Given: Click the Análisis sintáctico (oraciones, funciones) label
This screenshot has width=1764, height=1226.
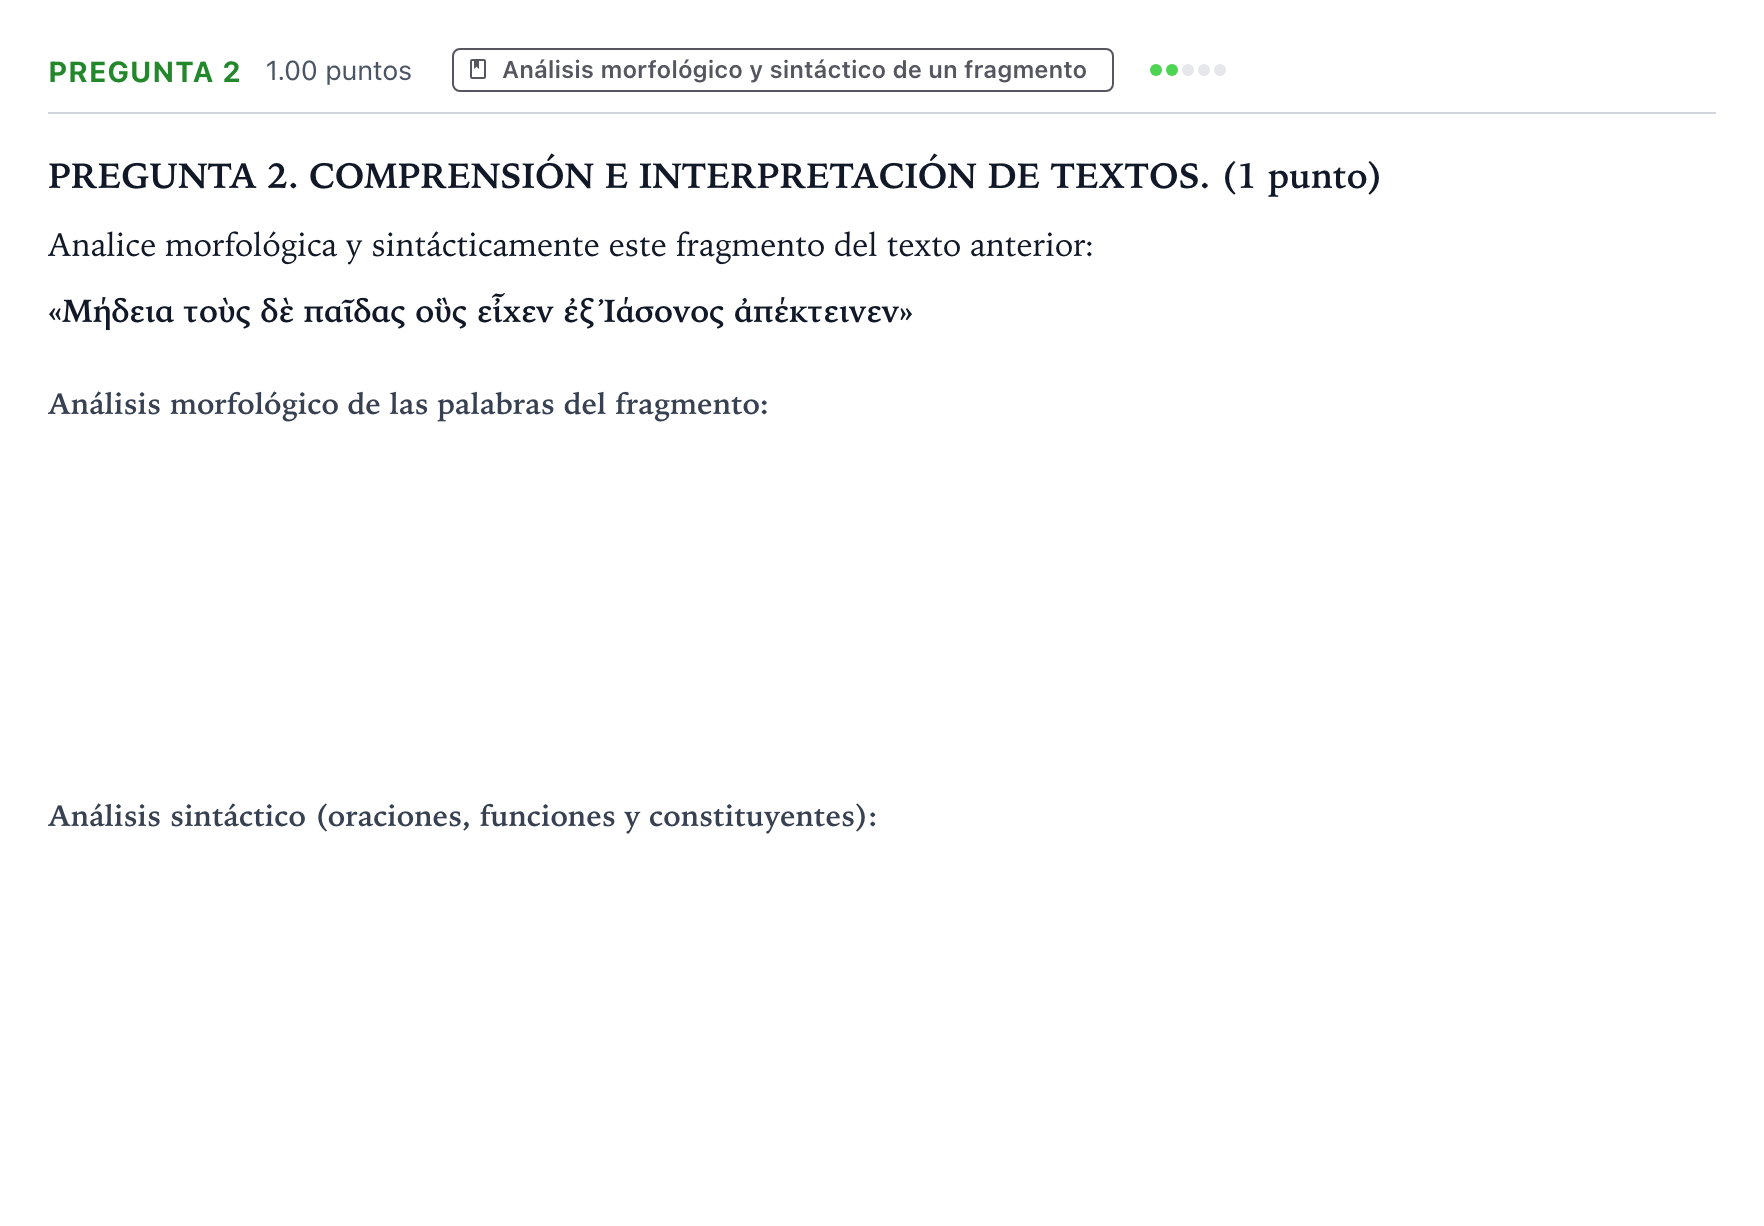Looking at the screenshot, I should point(462,816).
